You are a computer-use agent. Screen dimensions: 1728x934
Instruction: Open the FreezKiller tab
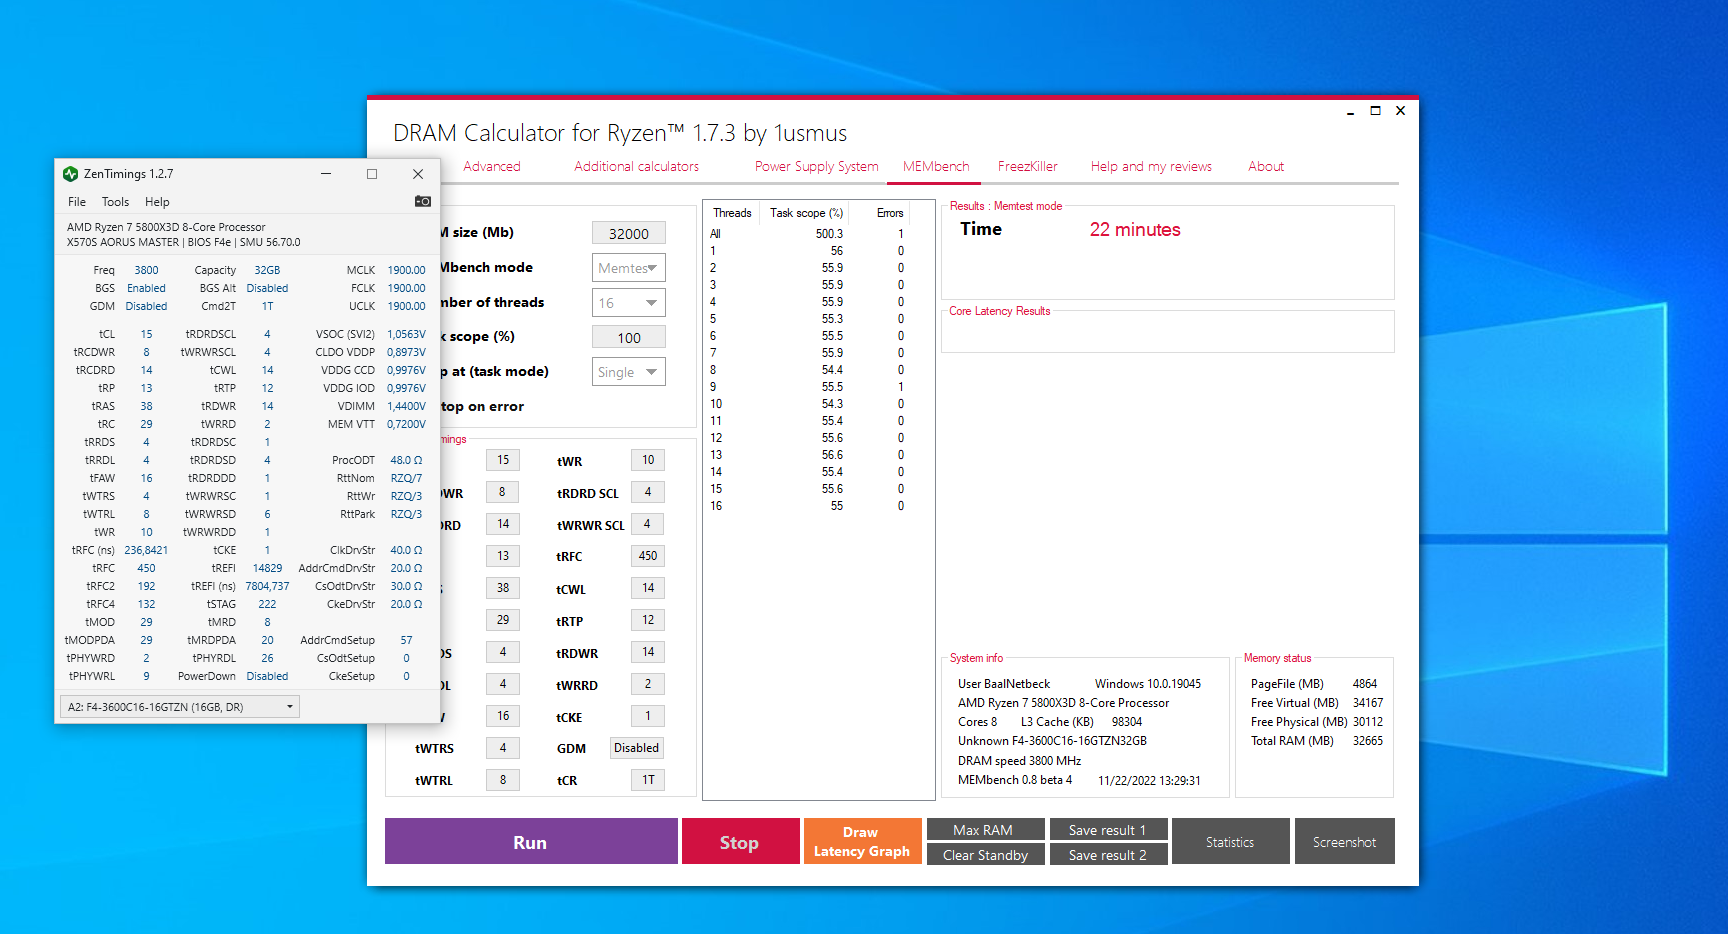1028,167
